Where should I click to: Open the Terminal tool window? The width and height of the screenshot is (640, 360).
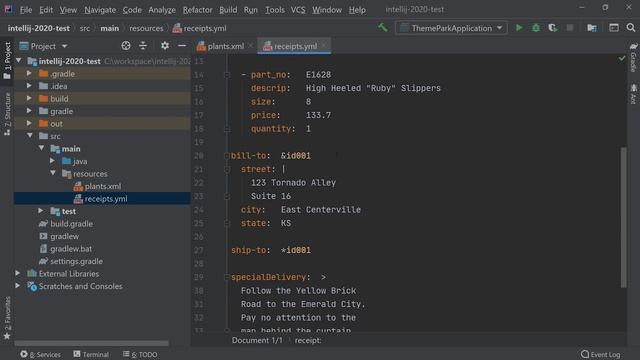pos(91,354)
